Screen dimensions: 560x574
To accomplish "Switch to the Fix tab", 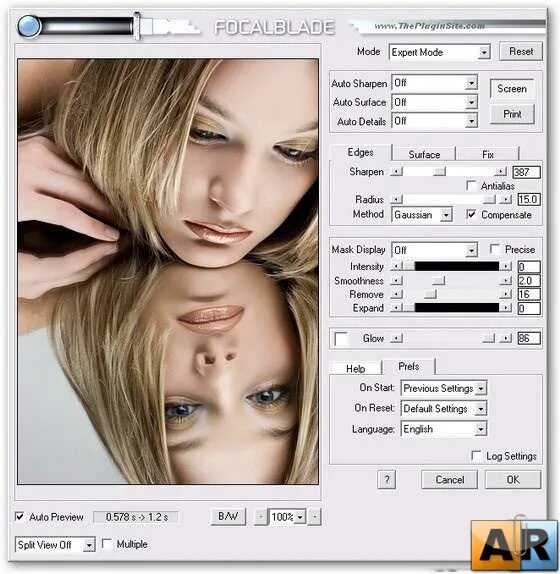I will [488, 154].
